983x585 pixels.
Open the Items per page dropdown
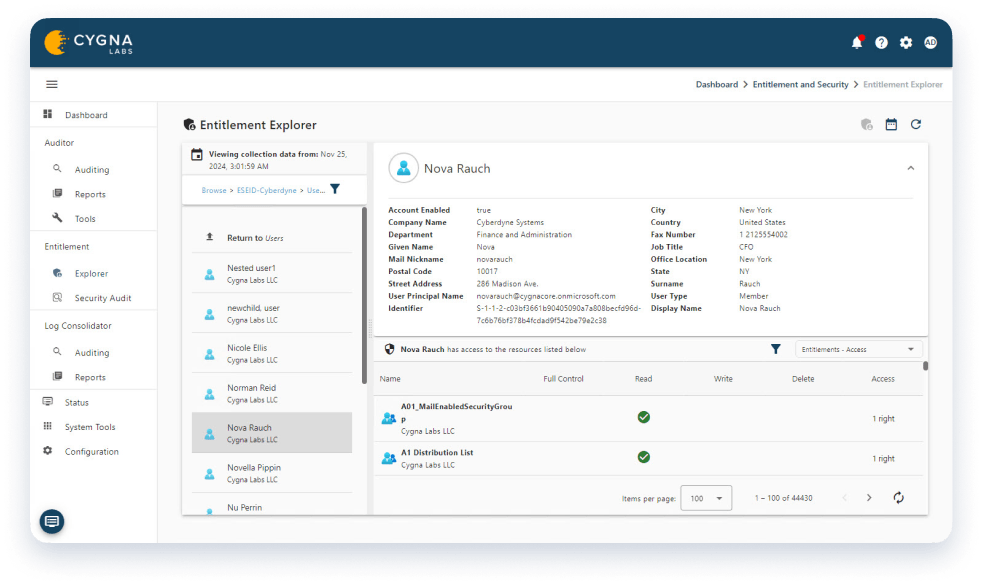[706, 497]
